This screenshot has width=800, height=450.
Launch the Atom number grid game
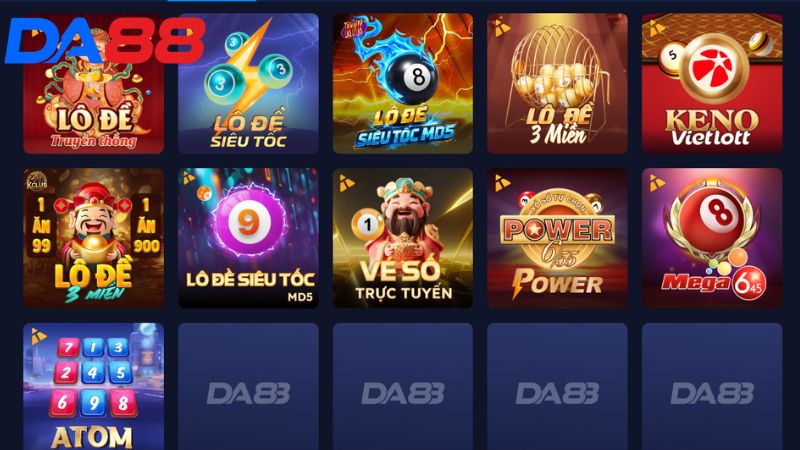[x=94, y=386]
